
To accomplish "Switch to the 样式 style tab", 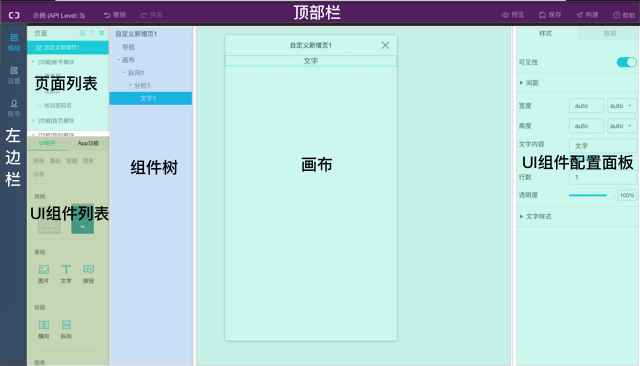I will tap(546, 33).
